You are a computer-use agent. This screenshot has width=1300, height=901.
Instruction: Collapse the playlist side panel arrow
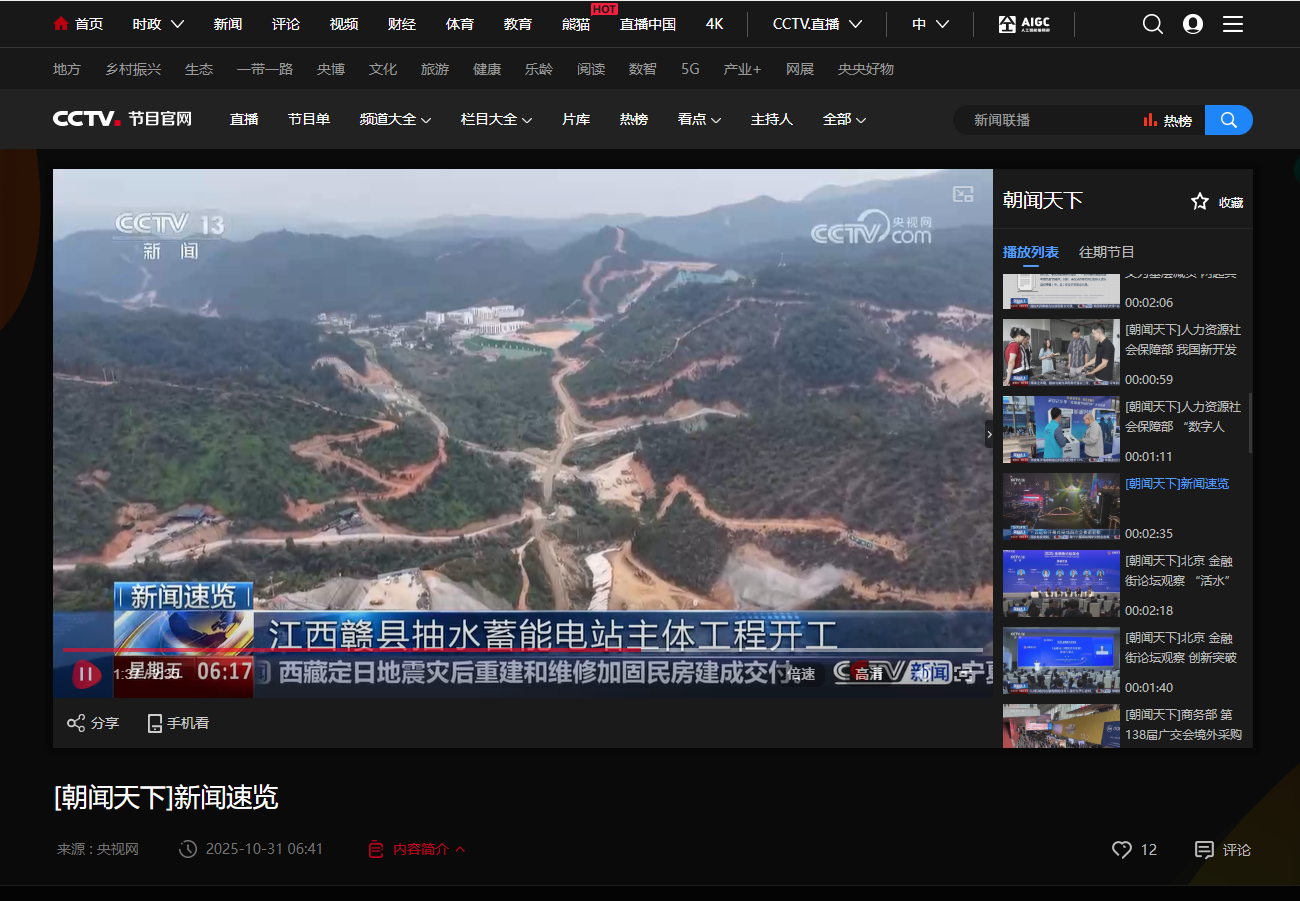989,434
